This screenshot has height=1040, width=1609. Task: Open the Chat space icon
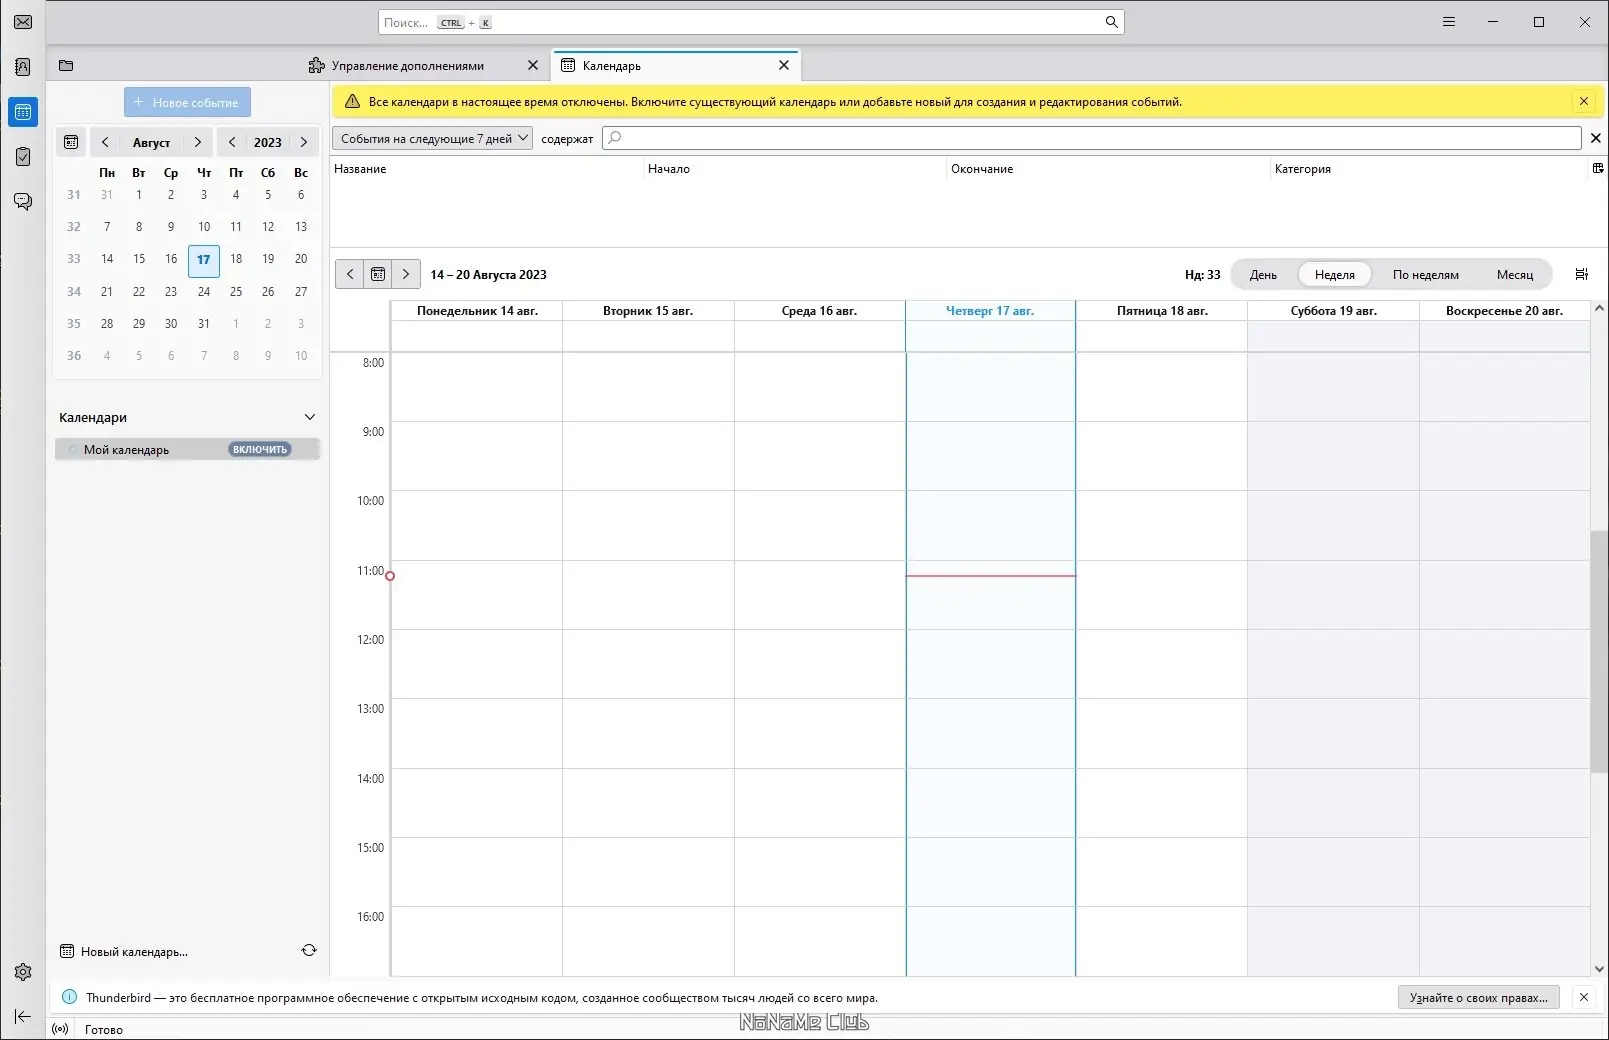23,202
